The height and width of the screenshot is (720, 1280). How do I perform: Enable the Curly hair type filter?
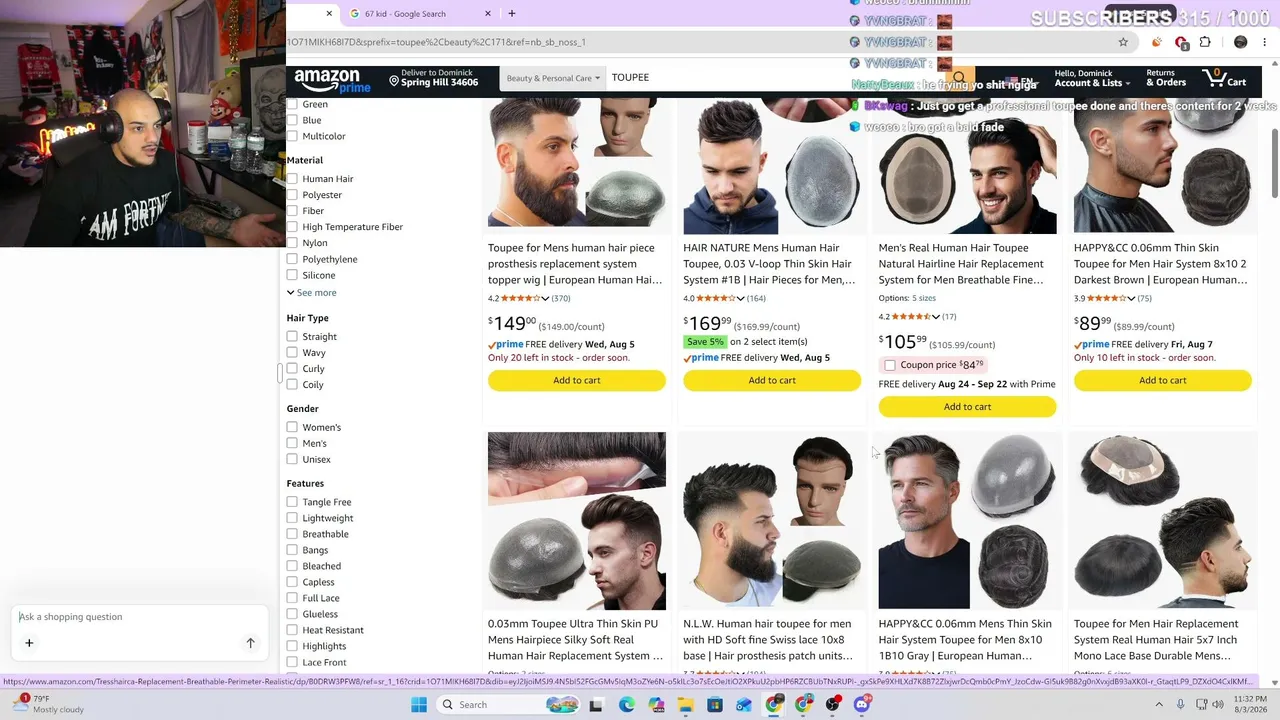(x=292, y=369)
